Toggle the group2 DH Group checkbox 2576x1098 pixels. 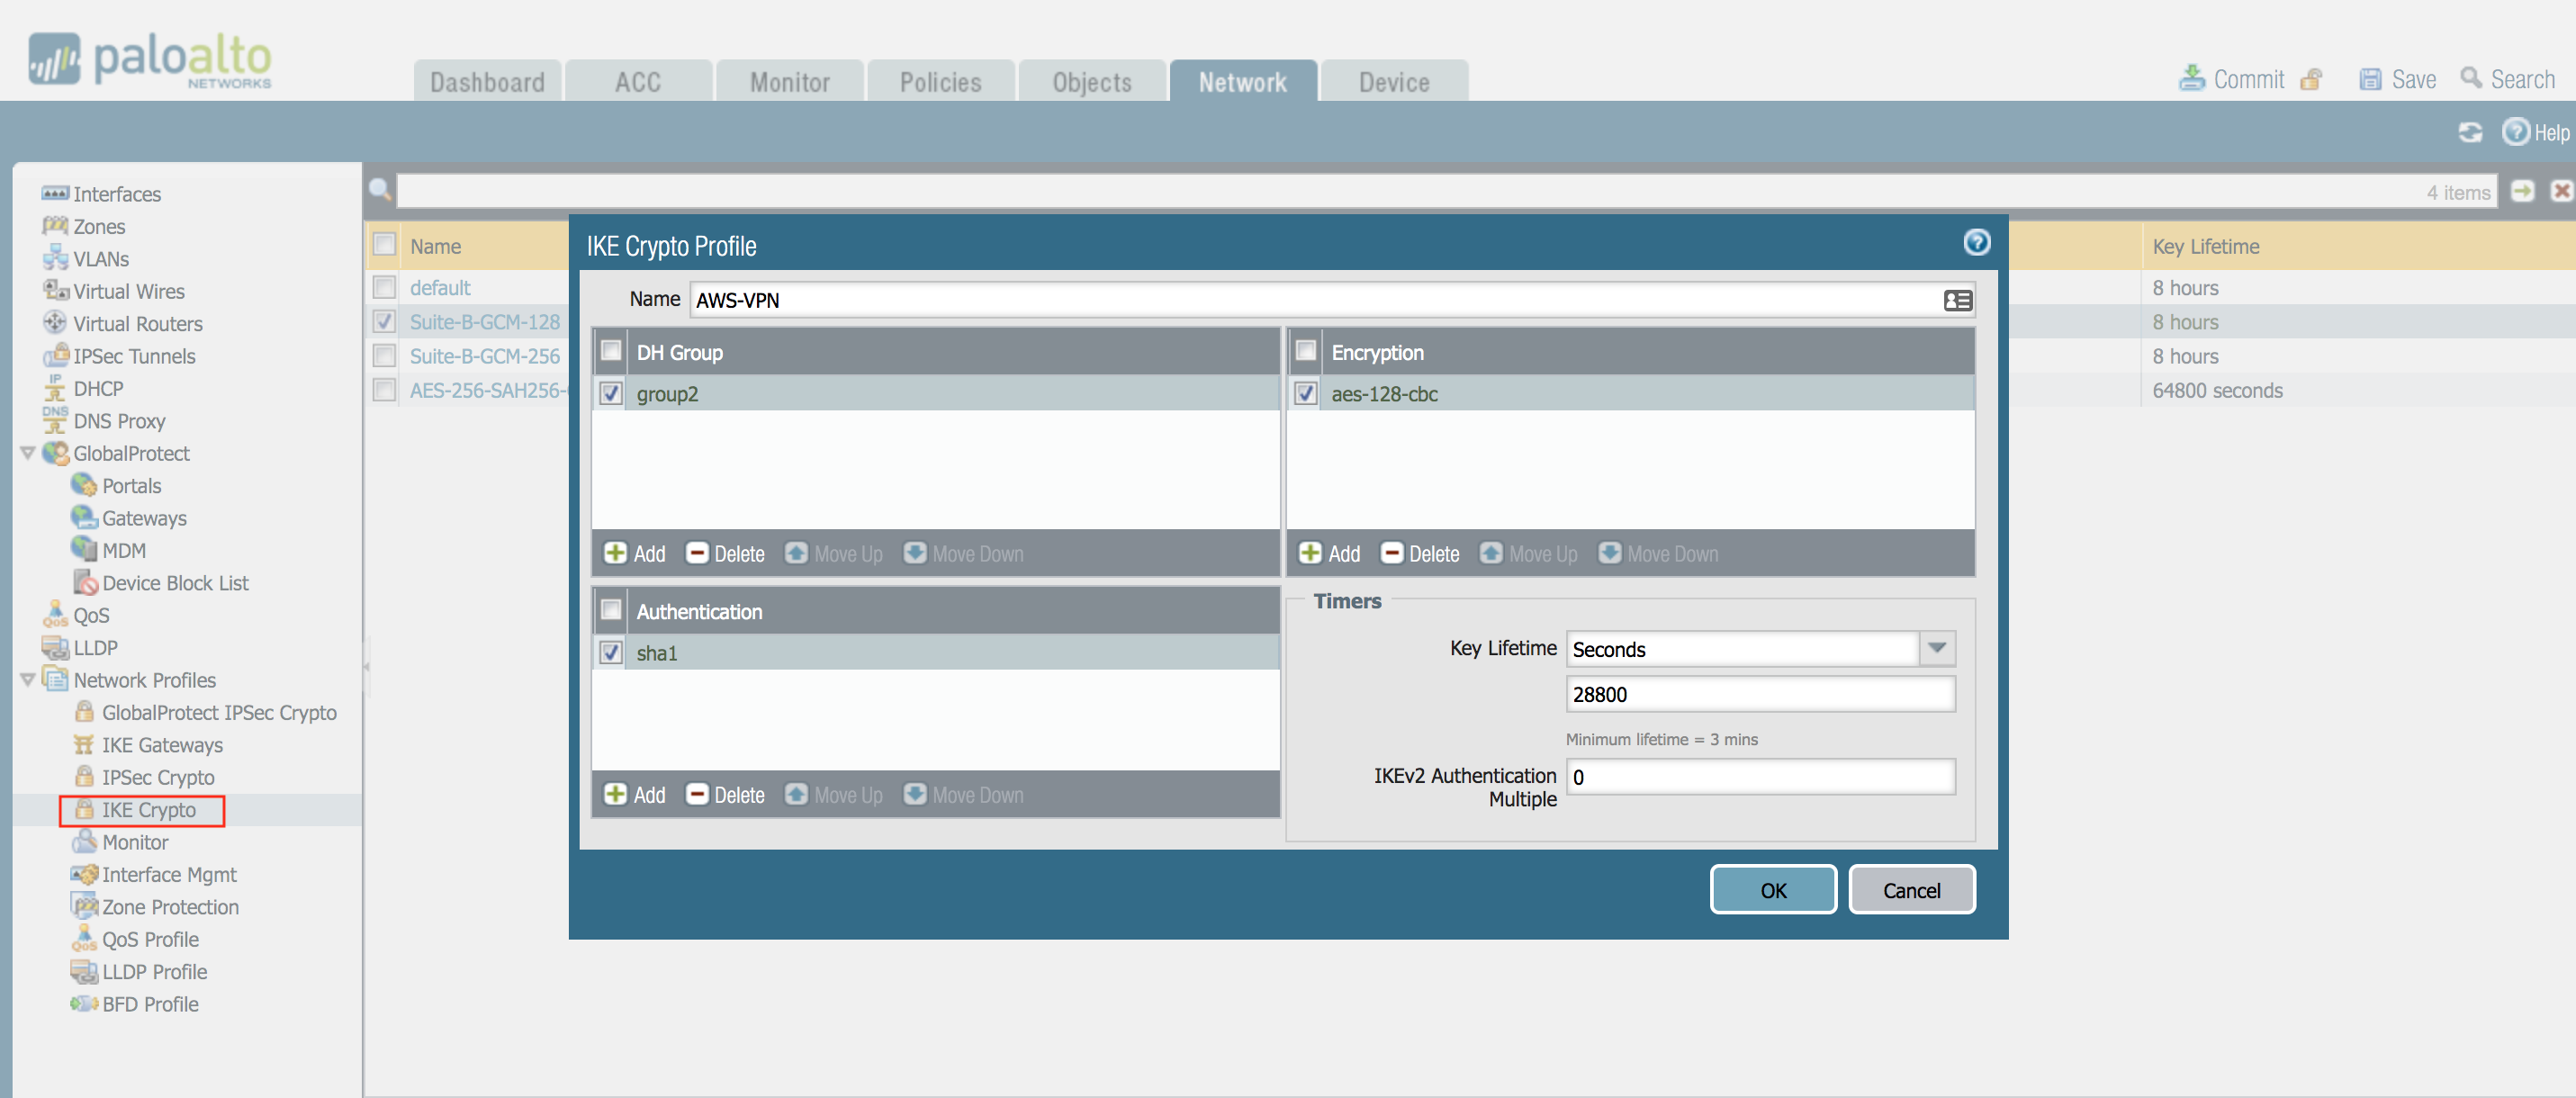616,392
